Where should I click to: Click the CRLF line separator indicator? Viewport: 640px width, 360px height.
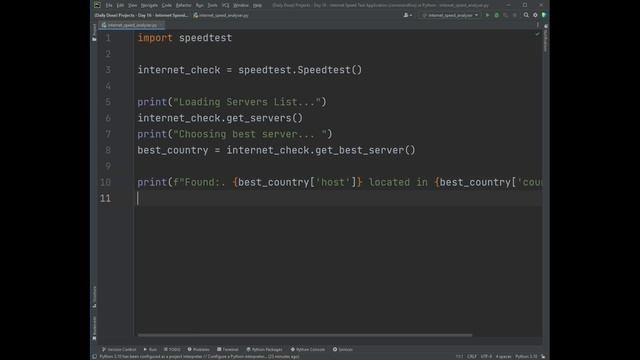click(x=472, y=356)
